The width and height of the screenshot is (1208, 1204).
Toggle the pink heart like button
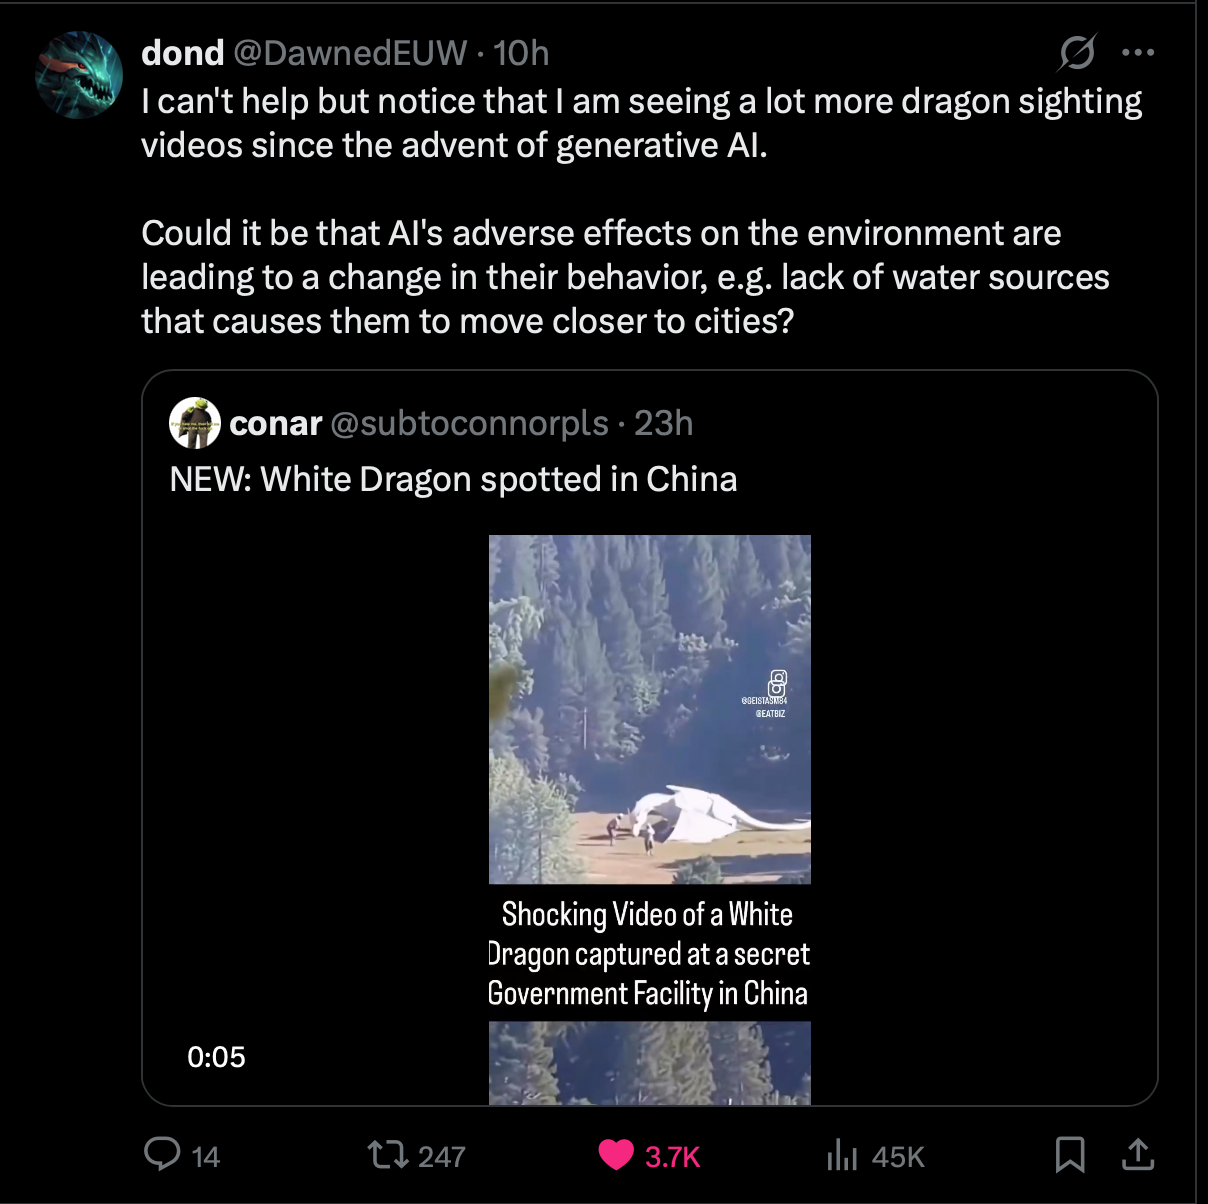click(616, 1155)
